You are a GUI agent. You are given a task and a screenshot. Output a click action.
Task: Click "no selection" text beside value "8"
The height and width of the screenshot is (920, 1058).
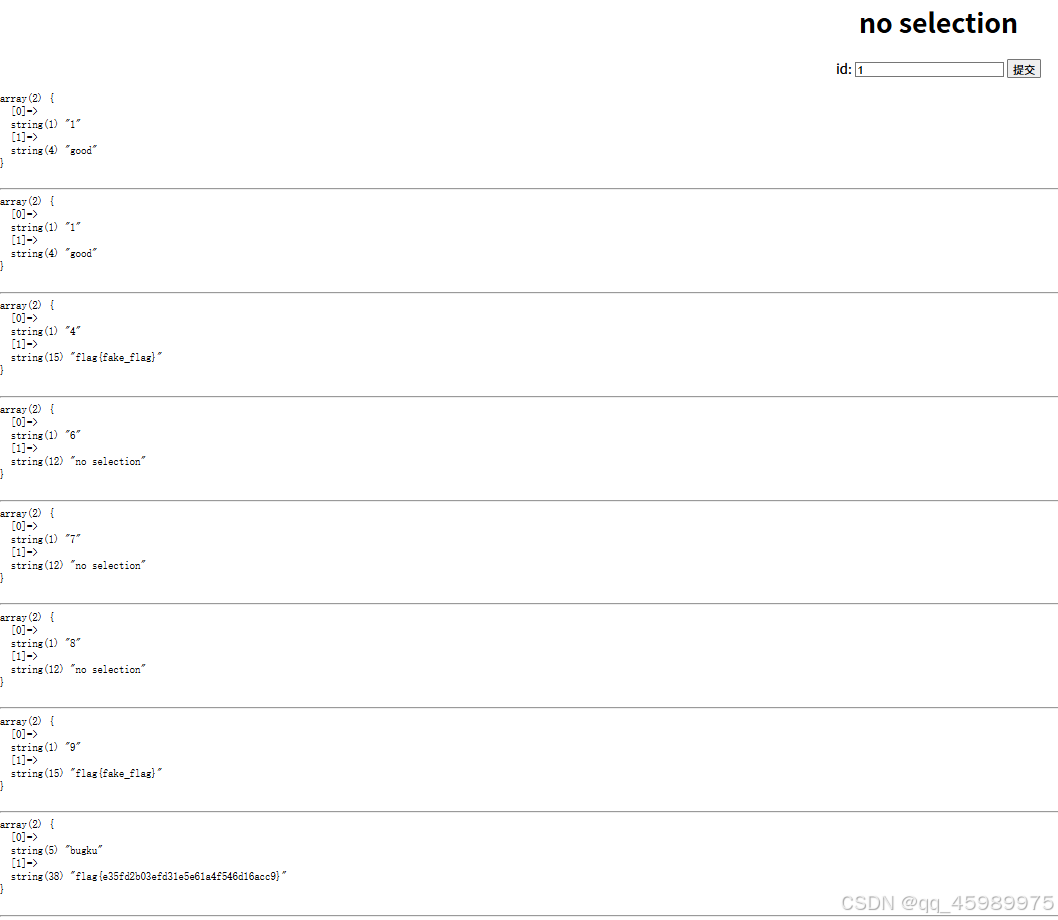click(x=109, y=669)
